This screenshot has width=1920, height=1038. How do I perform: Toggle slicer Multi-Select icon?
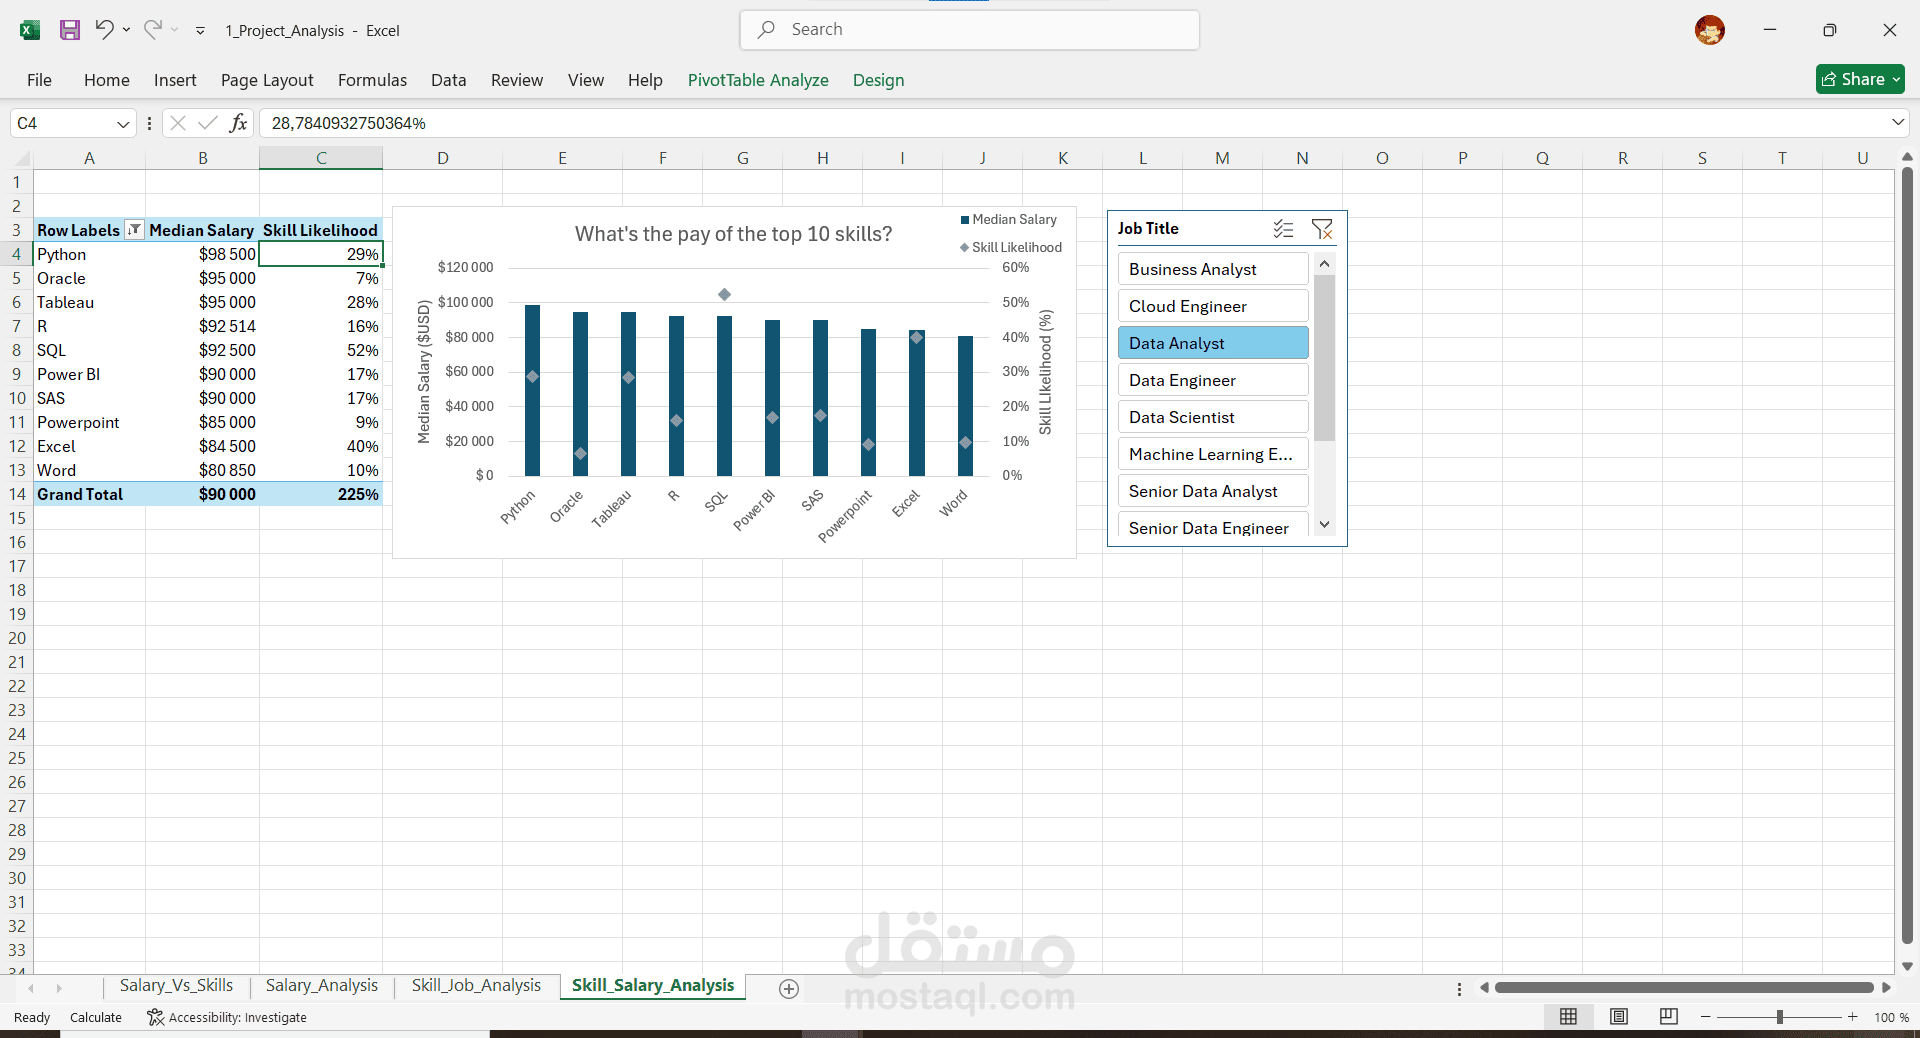tap(1283, 229)
